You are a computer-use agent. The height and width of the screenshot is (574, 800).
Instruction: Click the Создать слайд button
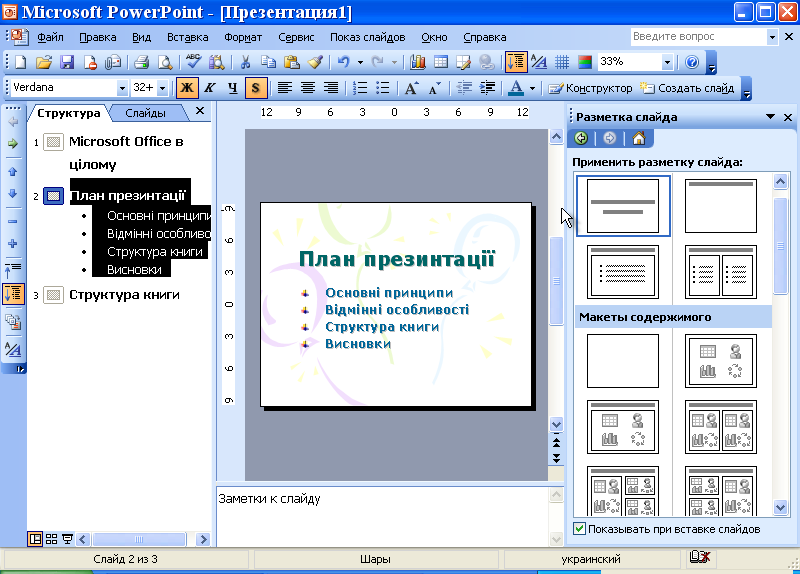[687, 88]
